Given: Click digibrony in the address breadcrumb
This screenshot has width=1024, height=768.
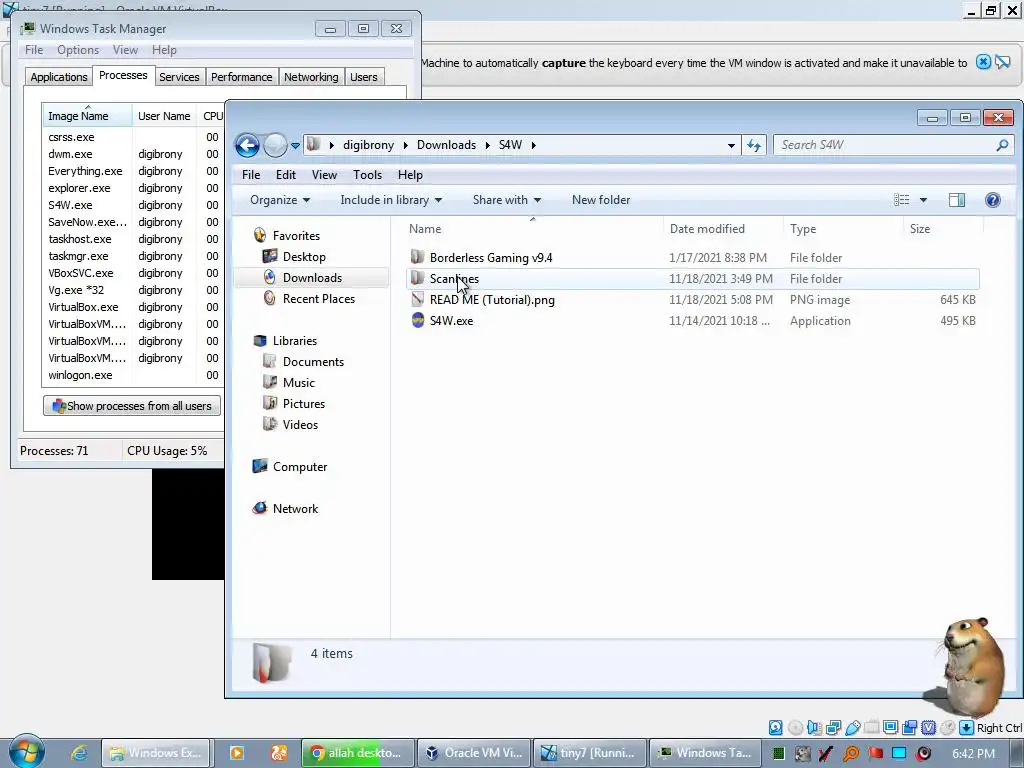Looking at the screenshot, I should tap(368, 145).
